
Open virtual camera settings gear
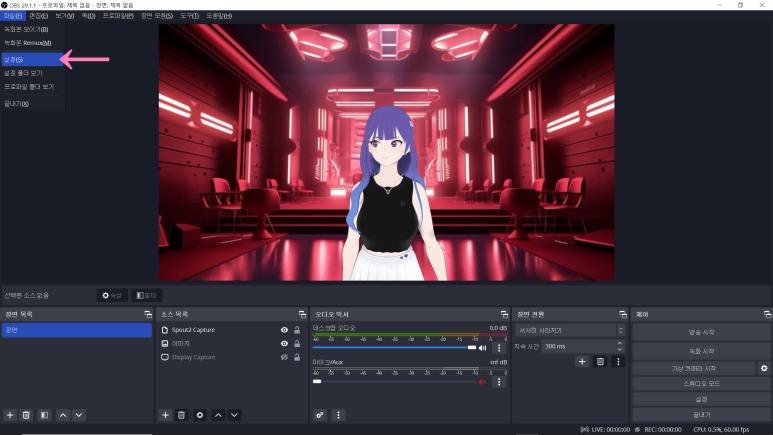point(764,368)
